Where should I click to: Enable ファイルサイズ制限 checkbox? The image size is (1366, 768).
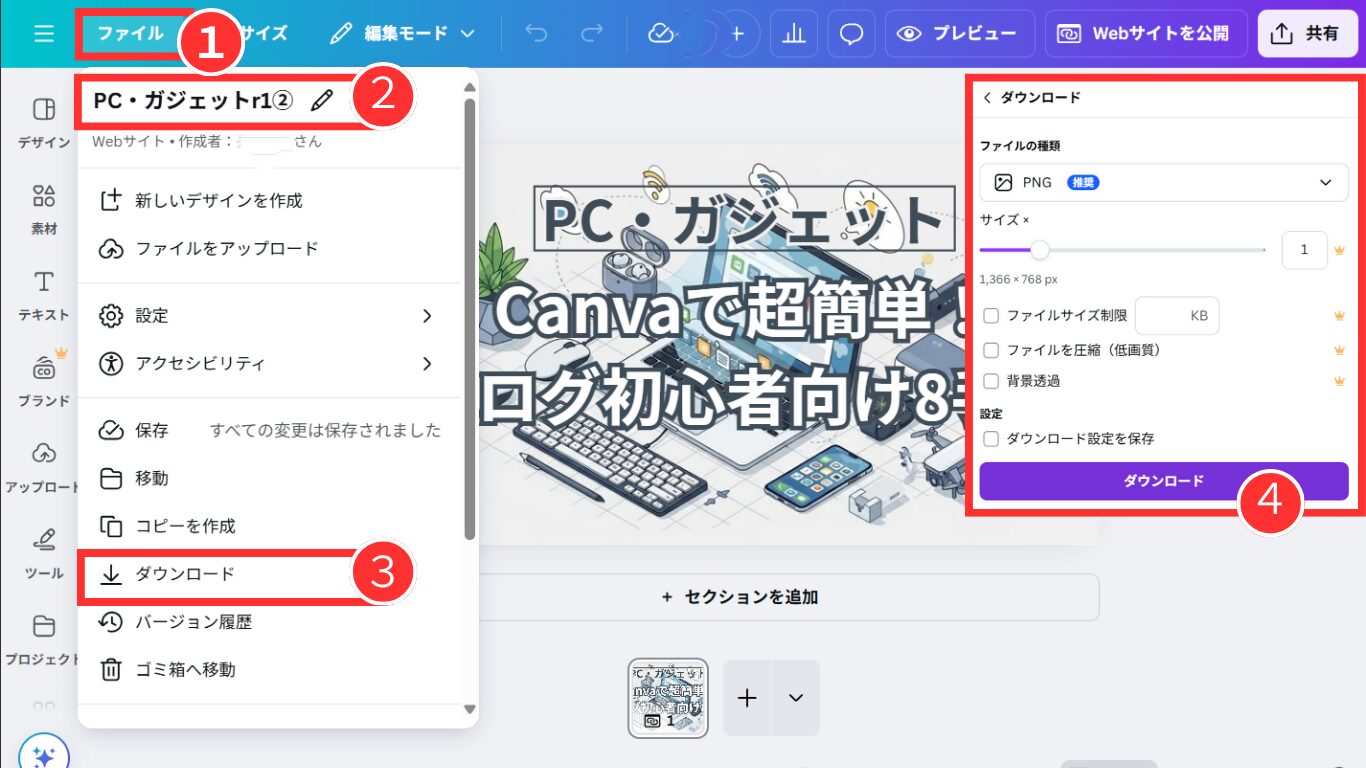point(991,316)
